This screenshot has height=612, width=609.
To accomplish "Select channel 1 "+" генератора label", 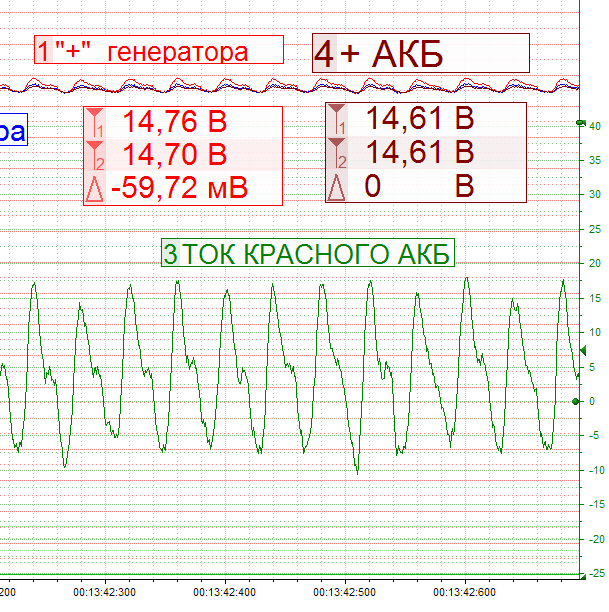I will (x=159, y=50).
